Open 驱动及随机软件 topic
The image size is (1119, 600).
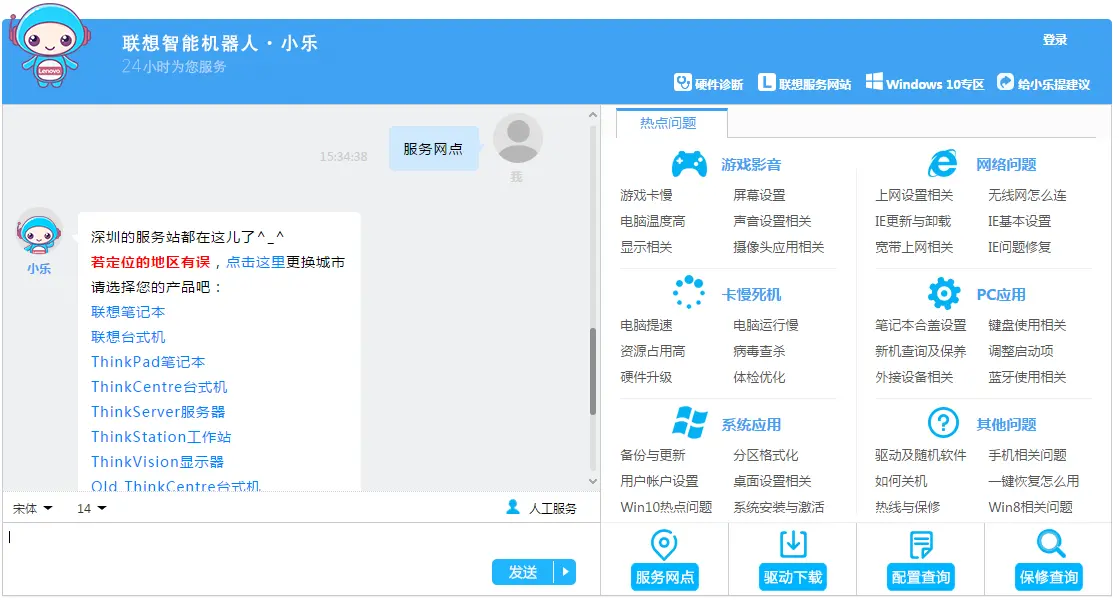(920, 455)
